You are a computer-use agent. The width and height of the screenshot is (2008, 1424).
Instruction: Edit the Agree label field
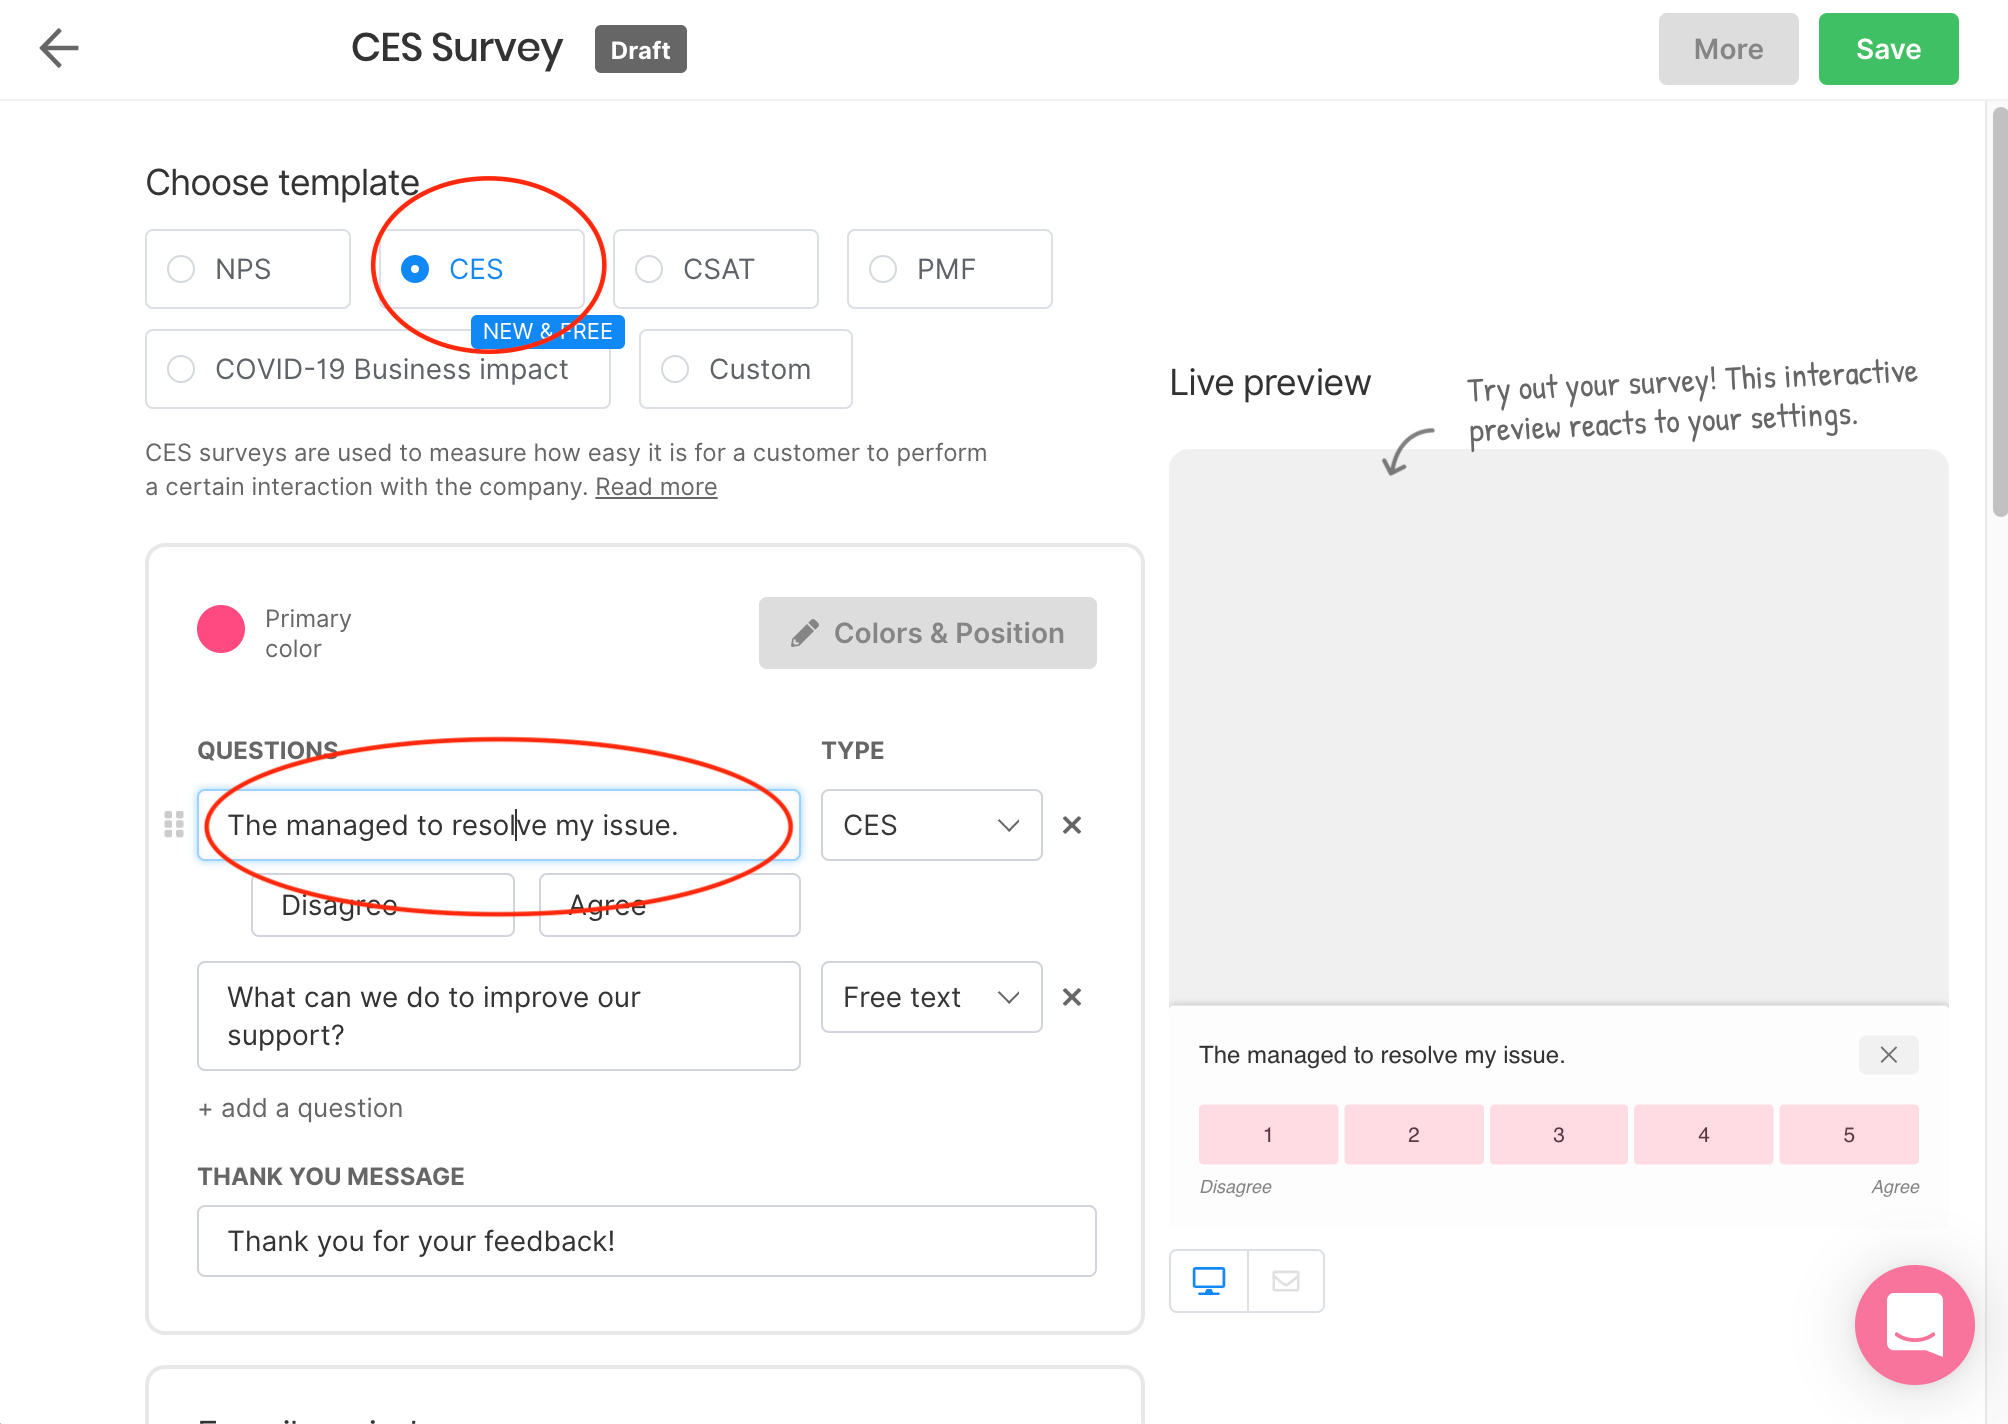[670, 905]
